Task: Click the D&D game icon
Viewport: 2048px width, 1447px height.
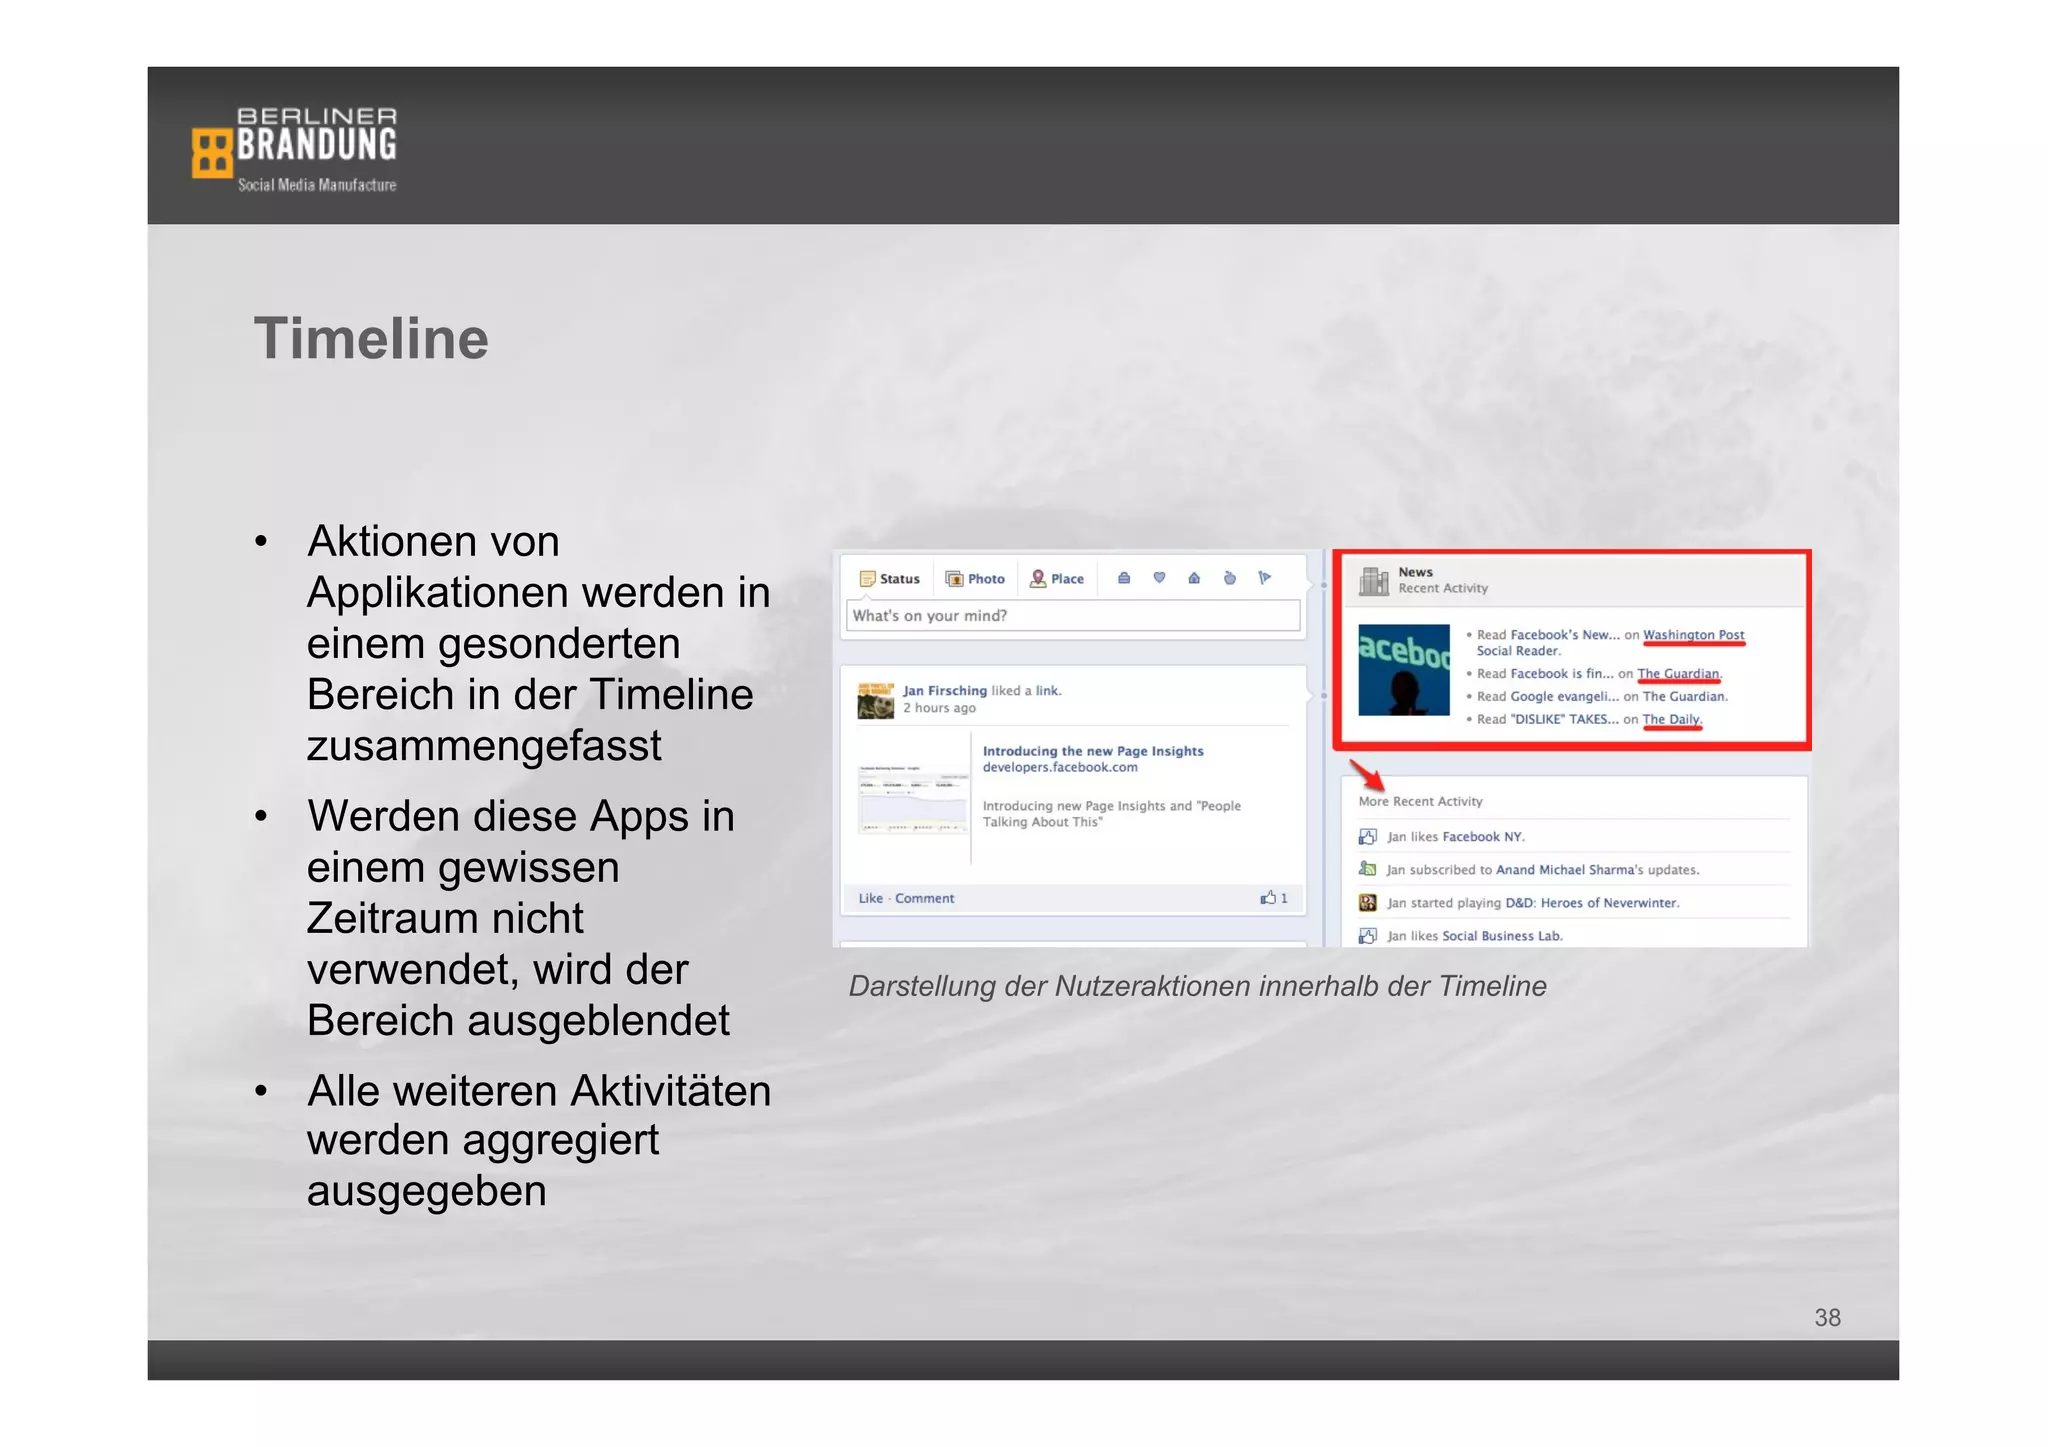Action: click(x=1367, y=902)
